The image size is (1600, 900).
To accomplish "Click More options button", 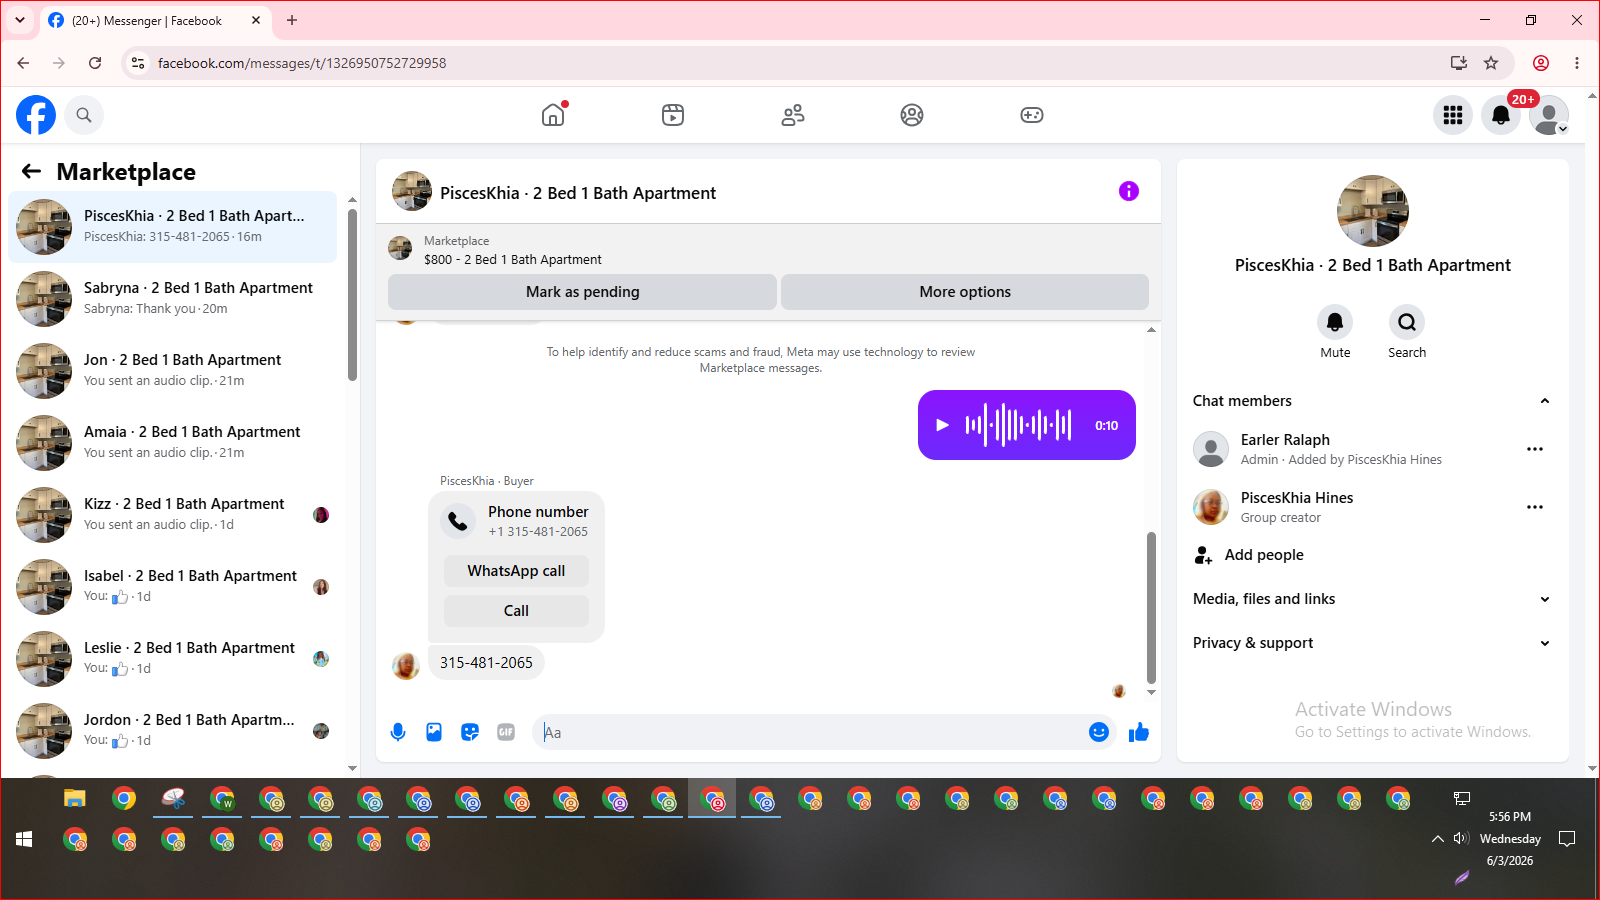I will (965, 292).
